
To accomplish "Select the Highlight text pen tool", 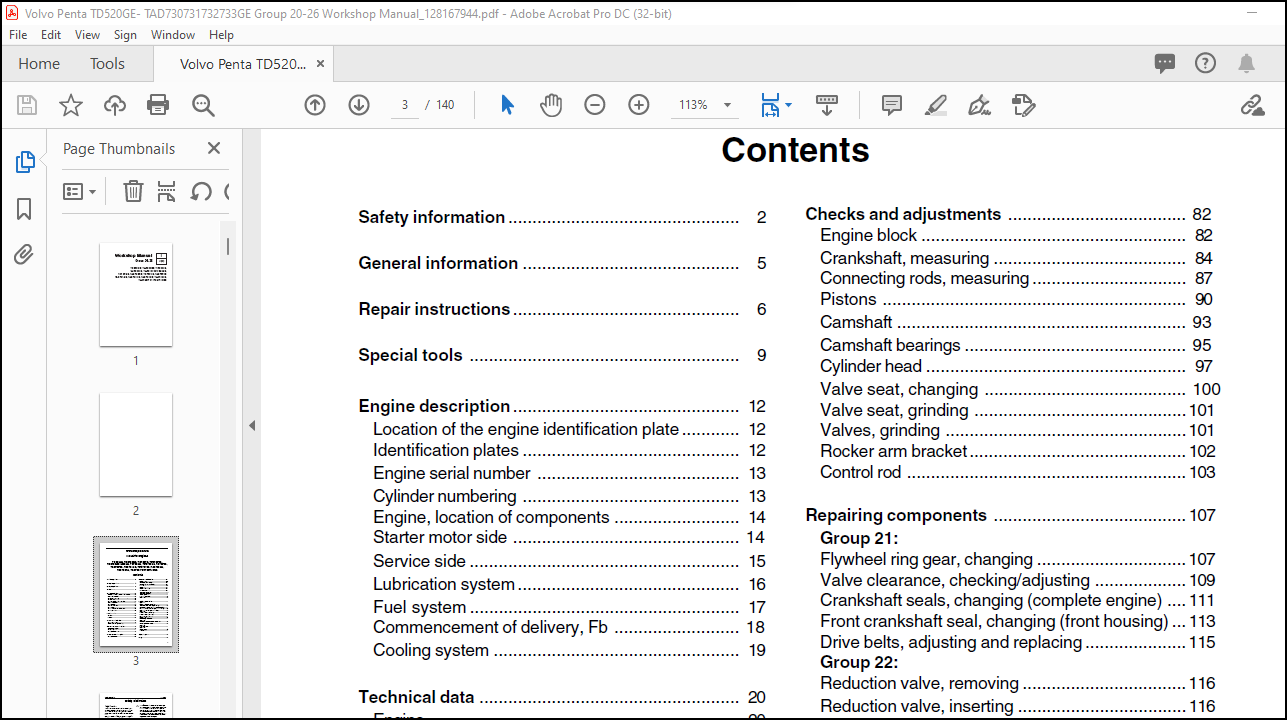I will pyautogui.click(x=936, y=105).
